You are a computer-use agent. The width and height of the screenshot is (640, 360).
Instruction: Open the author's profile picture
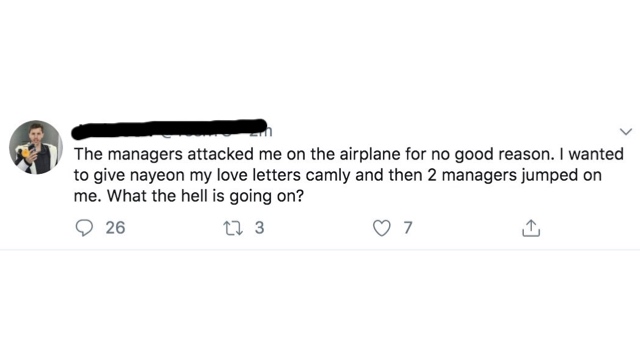pos(36,147)
